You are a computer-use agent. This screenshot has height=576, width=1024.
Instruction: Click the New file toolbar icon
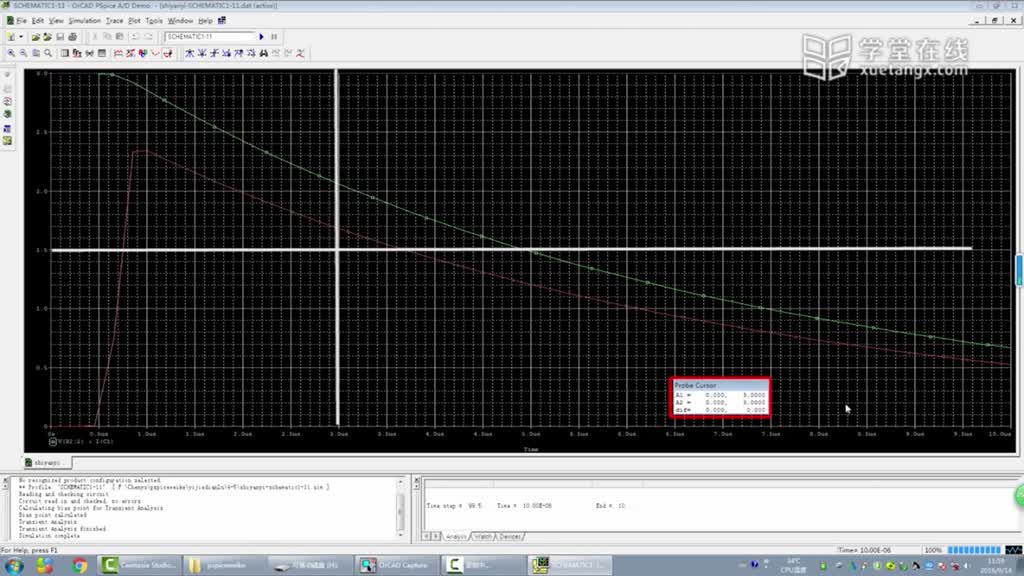point(12,37)
